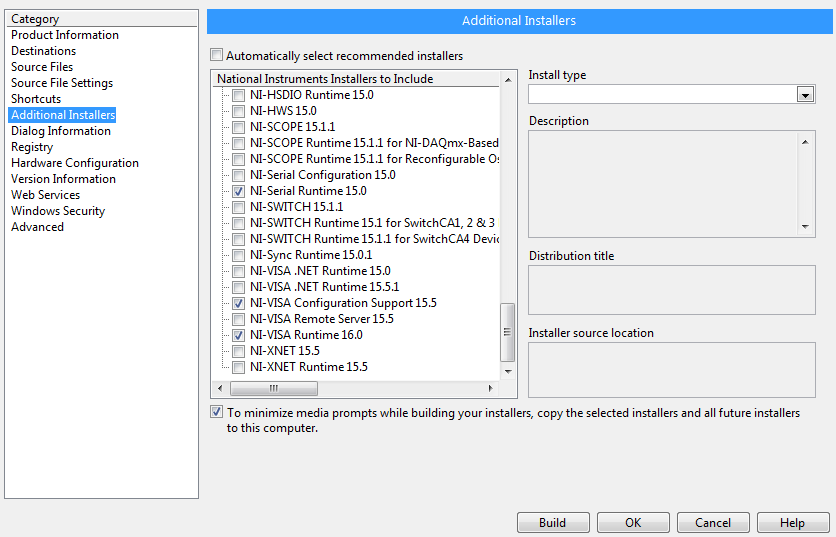This screenshot has width=836, height=537.
Task: Check NI-Serial Configuration 15.0 checkbox
Action: pyautogui.click(x=238, y=175)
